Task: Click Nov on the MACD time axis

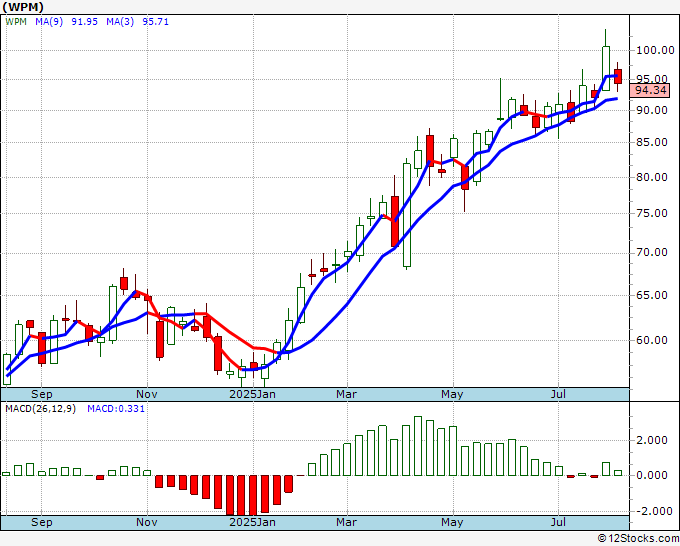Action: click(x=147, y=522)
